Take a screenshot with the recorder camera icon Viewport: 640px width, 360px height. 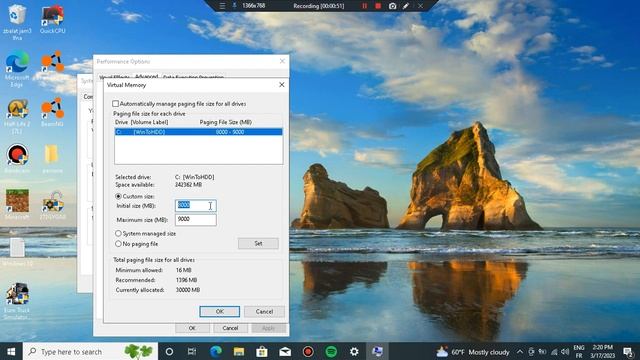392,6
